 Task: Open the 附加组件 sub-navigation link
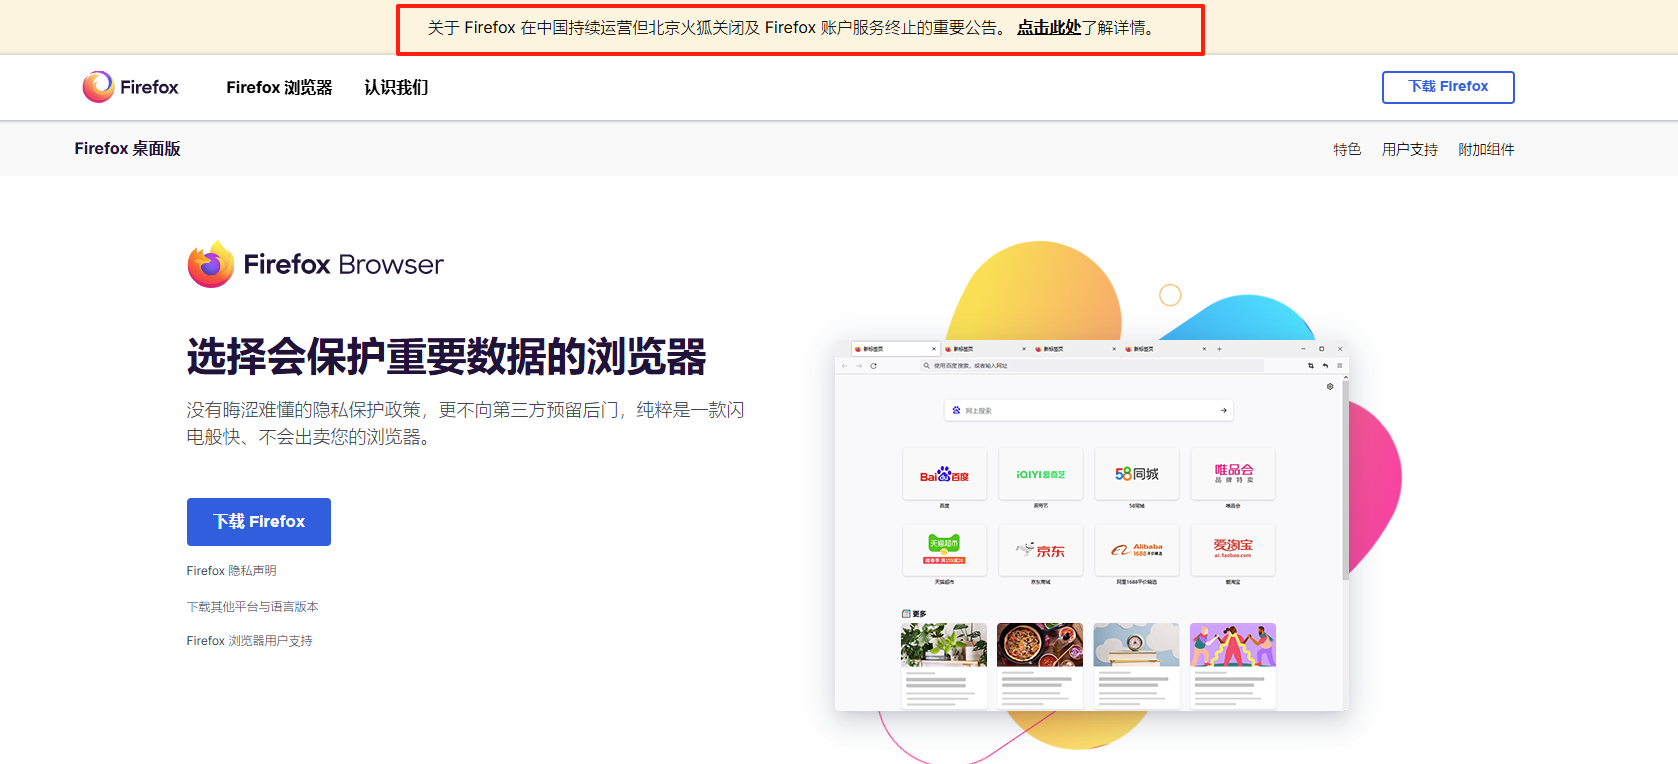[x=1486, y=149]
